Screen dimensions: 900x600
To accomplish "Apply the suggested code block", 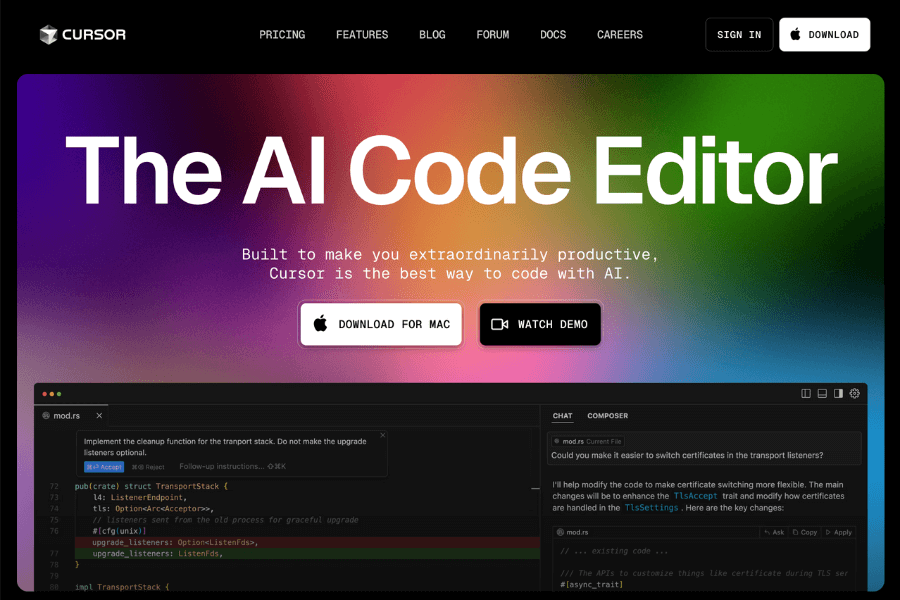I will pyautogui.click(x=839, y=532).
